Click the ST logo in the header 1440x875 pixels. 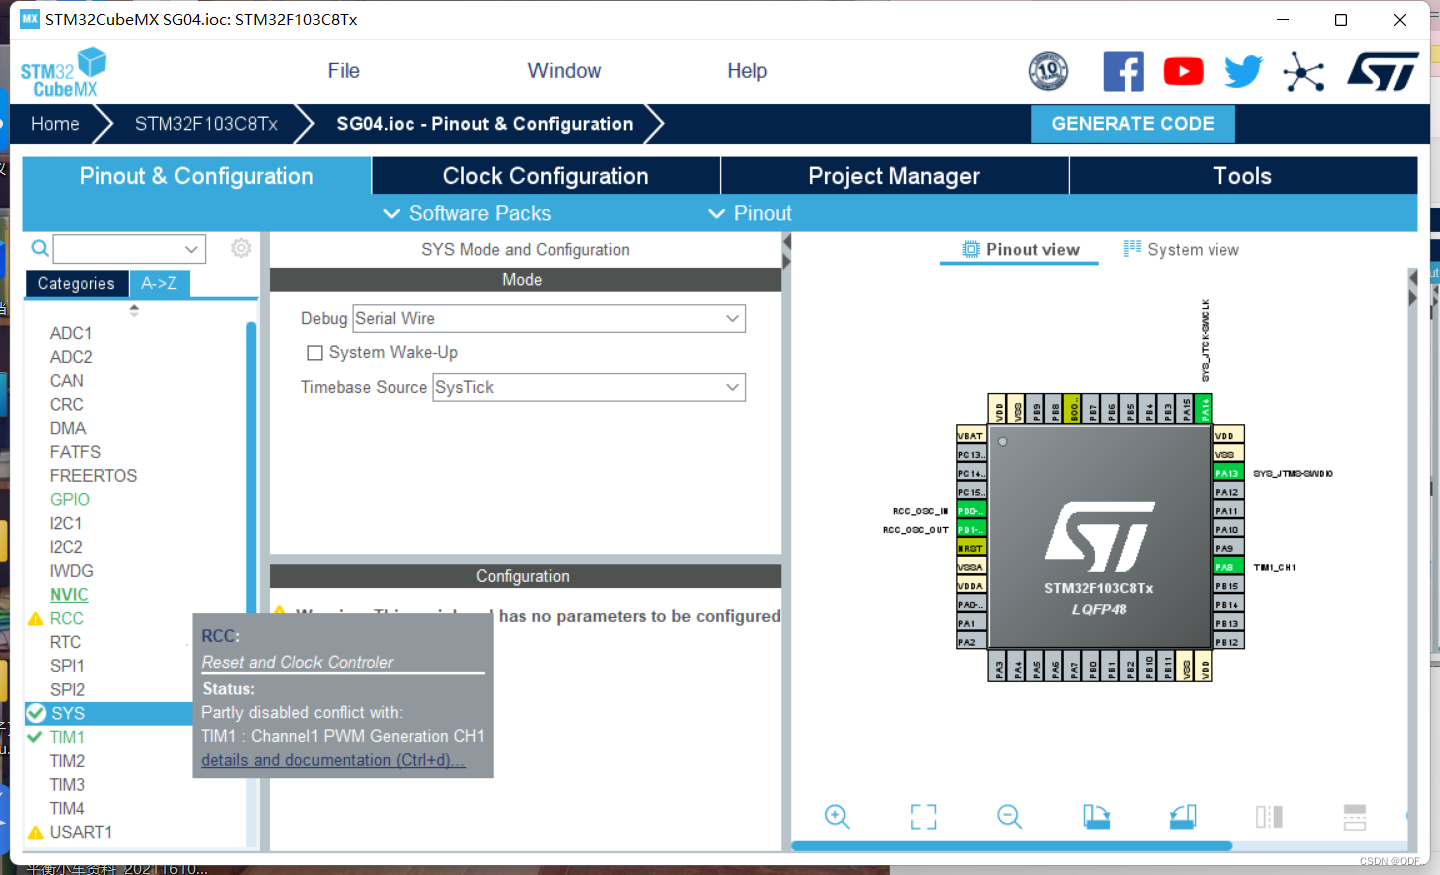(1383, 71)
